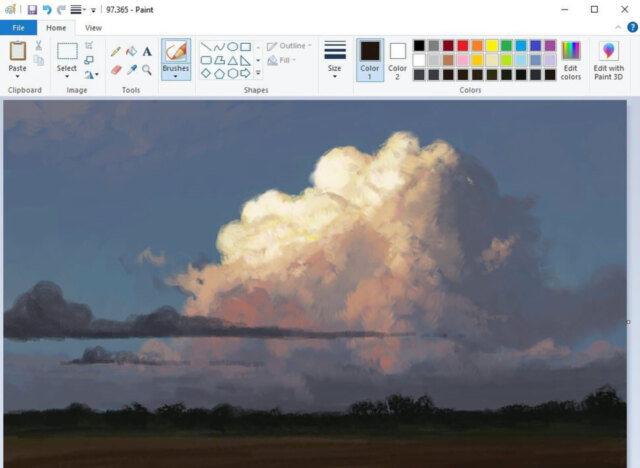Viewport: 640px width, 468px height.
Task: Choose the Right triangle shape
Action: pyautogui.click(x=245, y=60)
